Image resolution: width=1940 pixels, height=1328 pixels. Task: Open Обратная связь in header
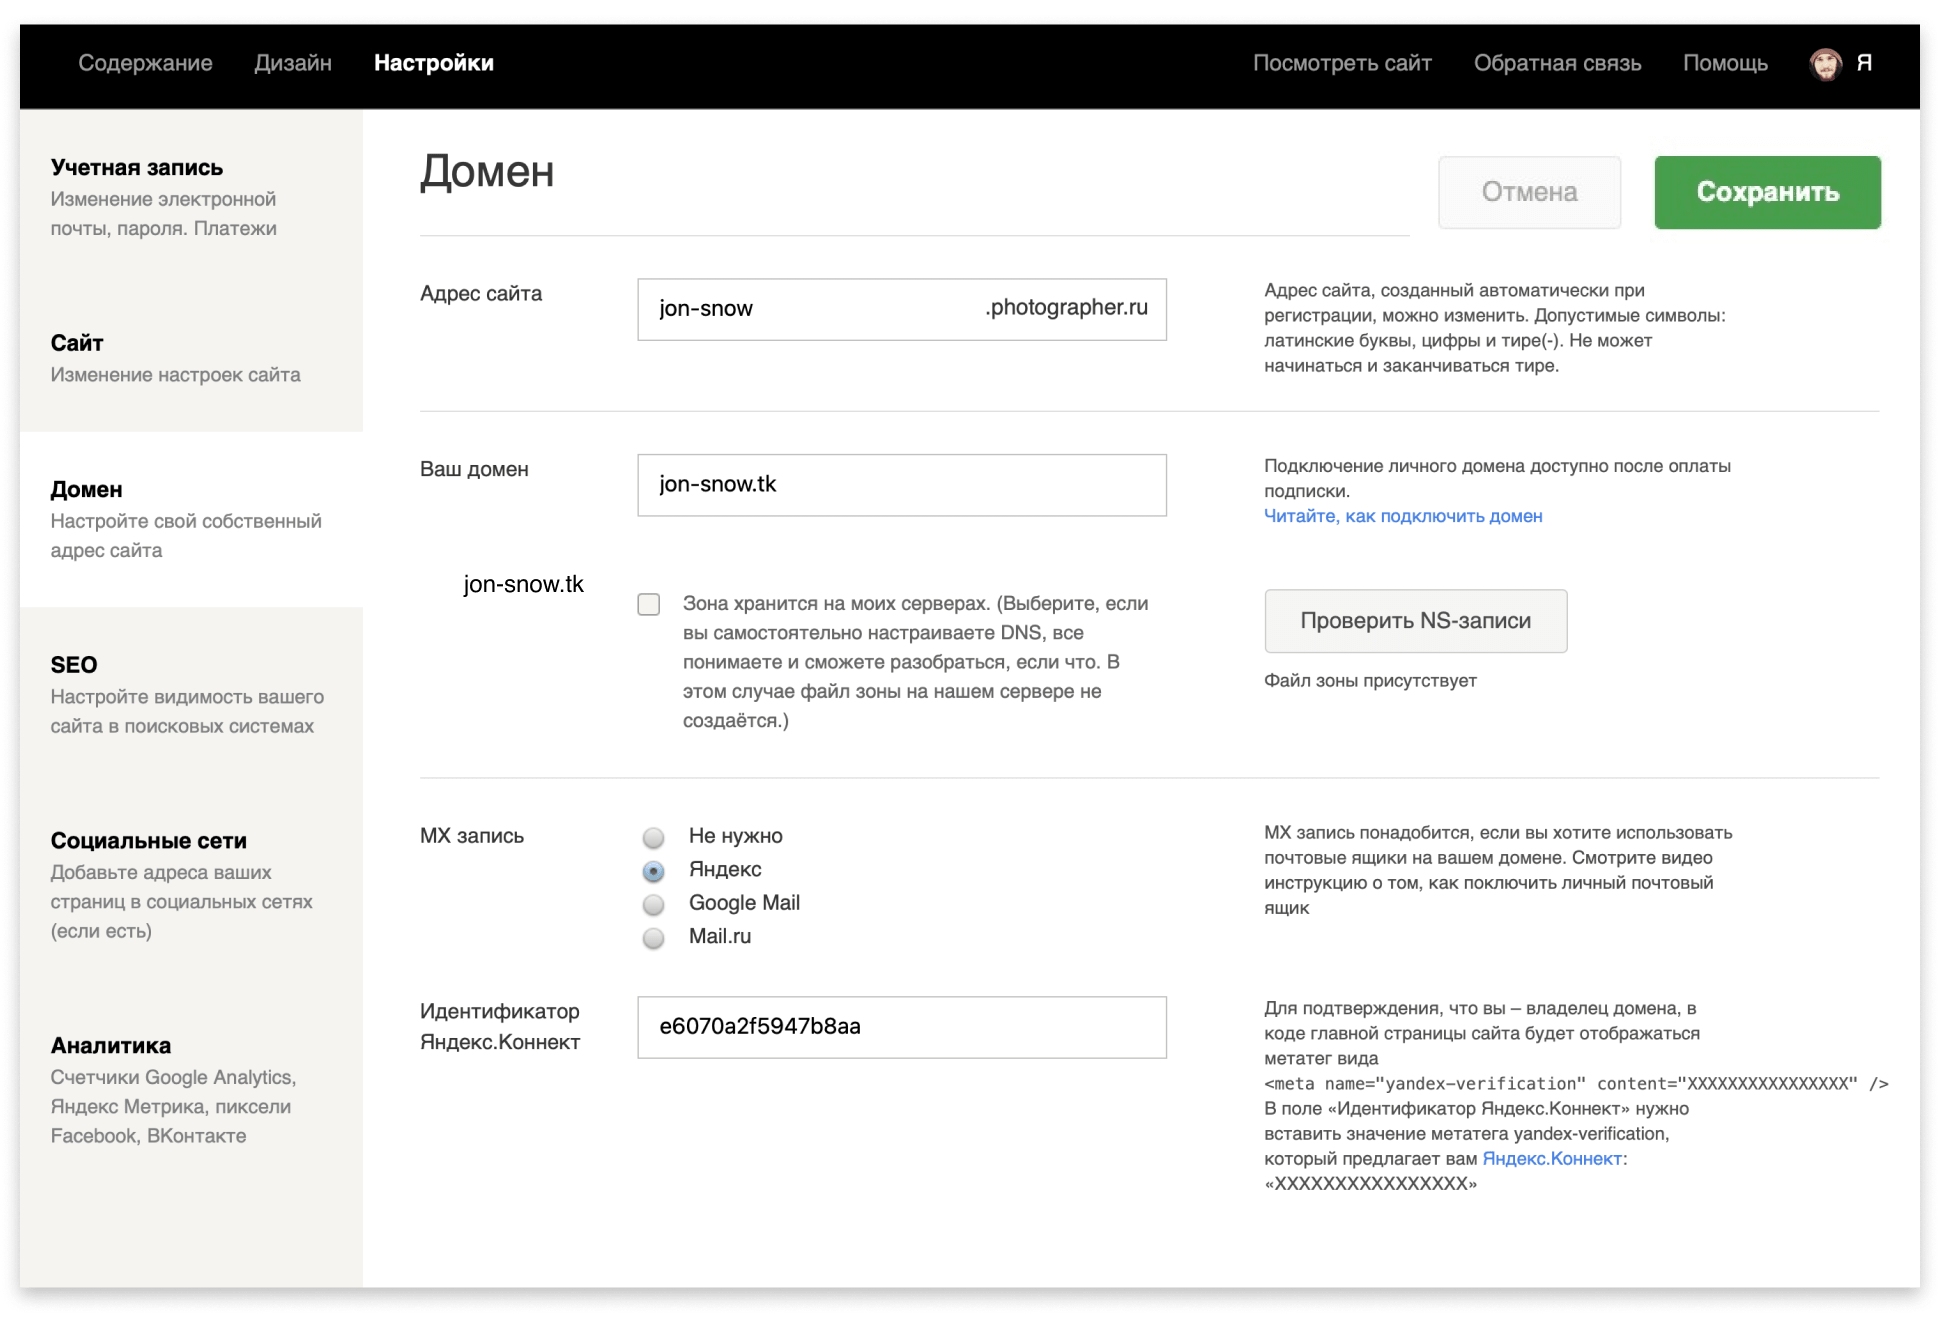(1556, 63)
